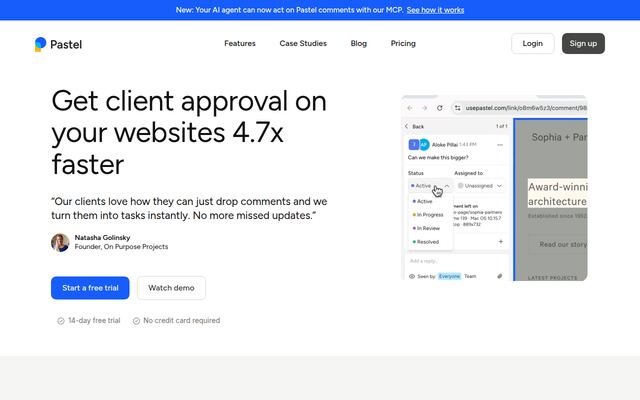Viewport: 640px width, 400px height.
Task: Click the Award-winning architecture heading in demo
Action: (x=558, y=194)
